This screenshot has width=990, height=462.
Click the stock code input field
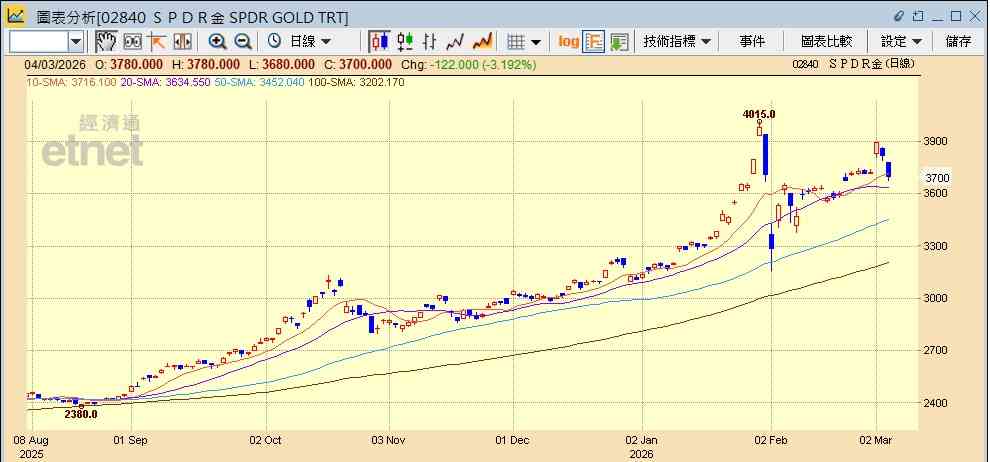pyautogui.click(x=39, y=42)
